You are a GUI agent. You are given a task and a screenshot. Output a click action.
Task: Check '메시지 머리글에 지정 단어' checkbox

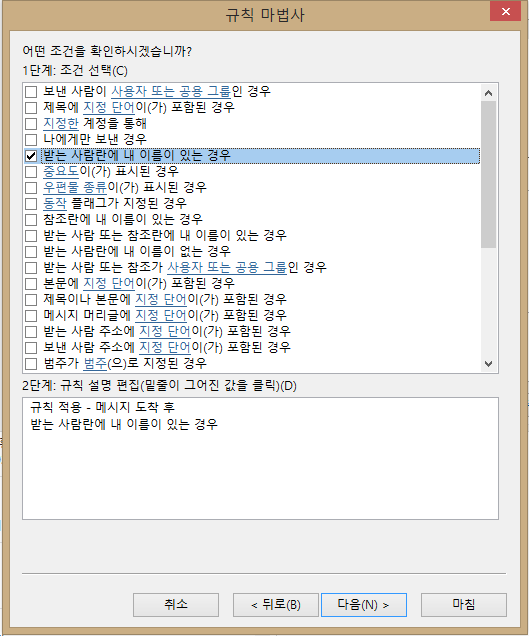31,316
